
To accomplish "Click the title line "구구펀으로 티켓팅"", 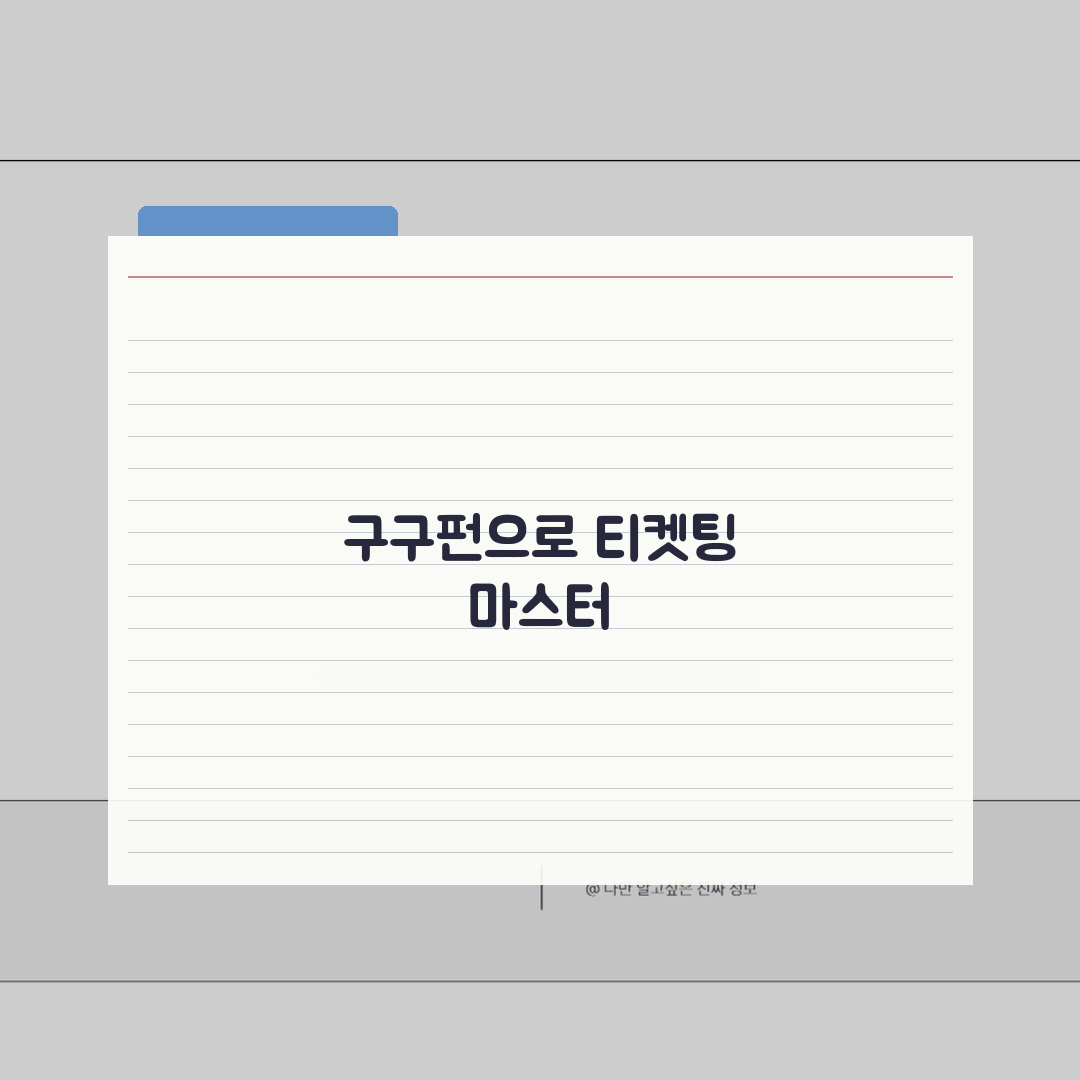I will (x=540, y=537).
